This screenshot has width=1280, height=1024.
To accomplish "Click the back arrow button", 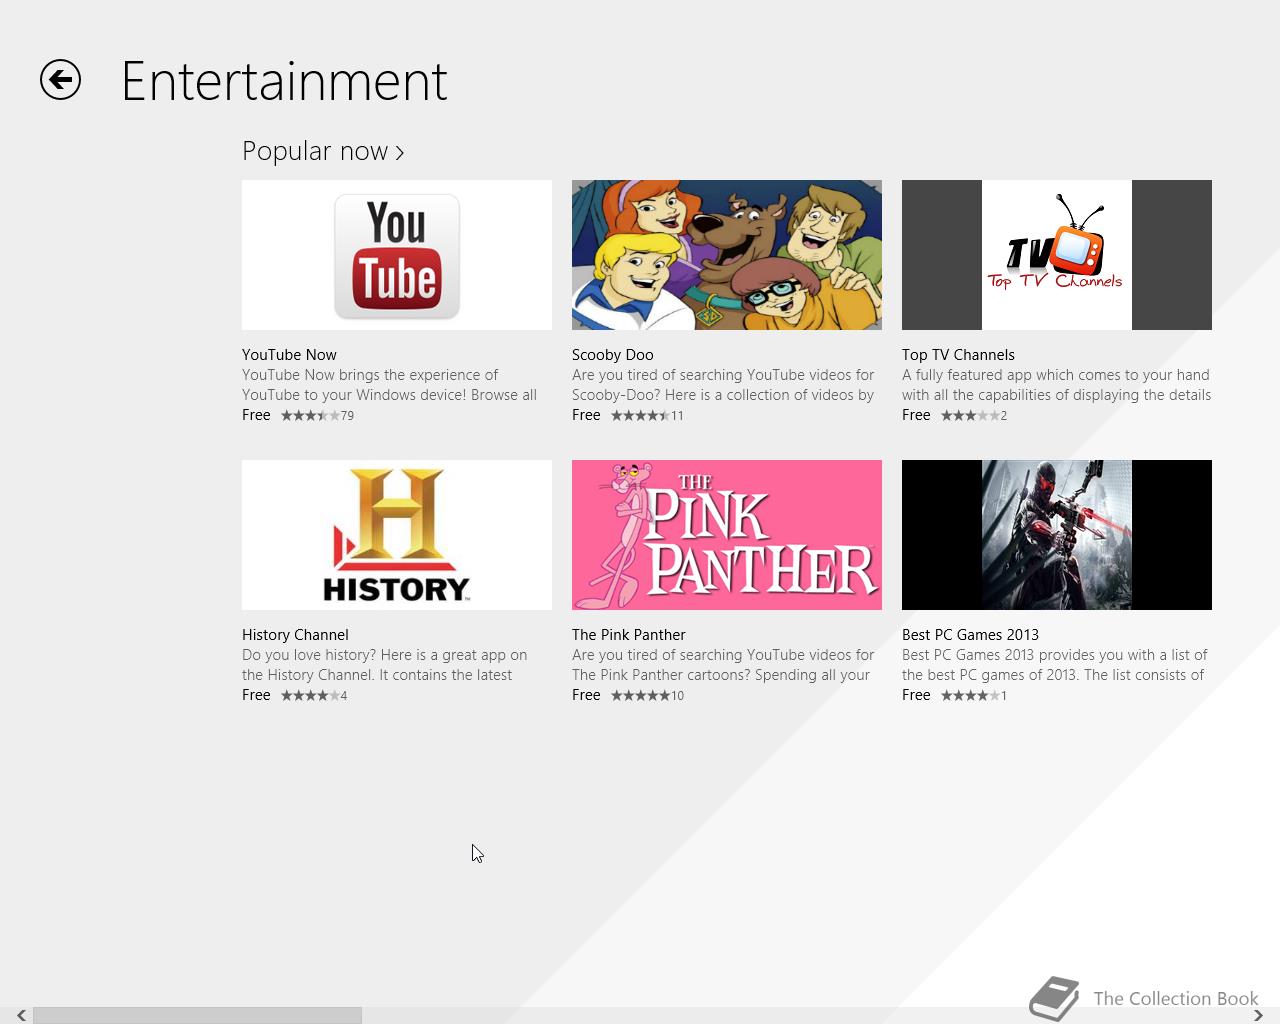I will point(60,80).
